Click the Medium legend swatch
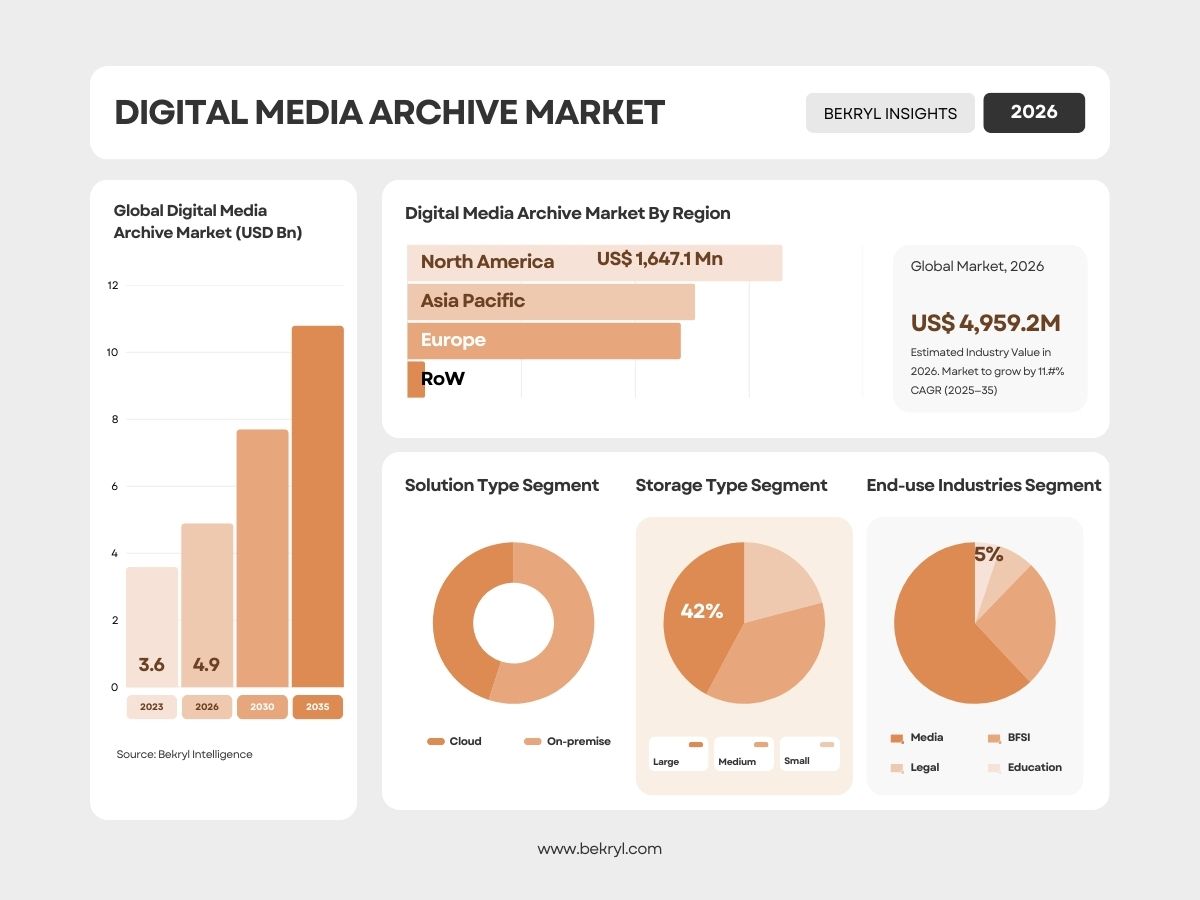 [761, 745]
